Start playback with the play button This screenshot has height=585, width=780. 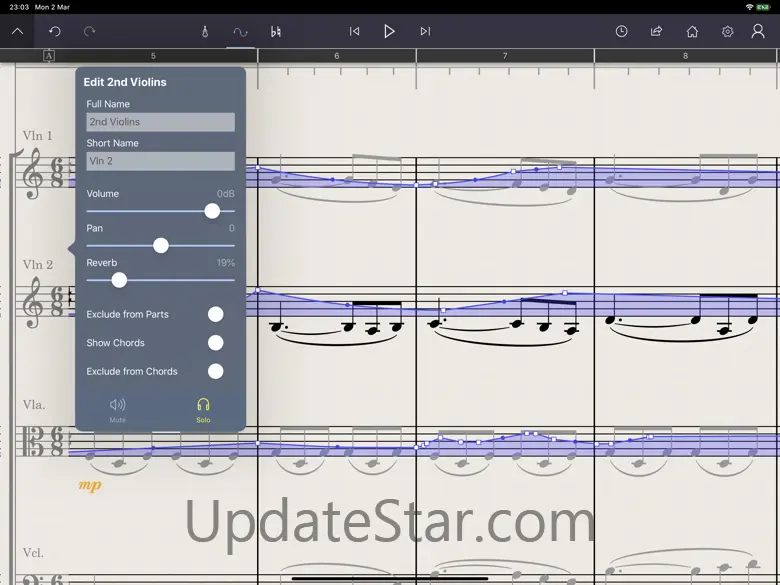pyautogui.click(x=390, y=31)
